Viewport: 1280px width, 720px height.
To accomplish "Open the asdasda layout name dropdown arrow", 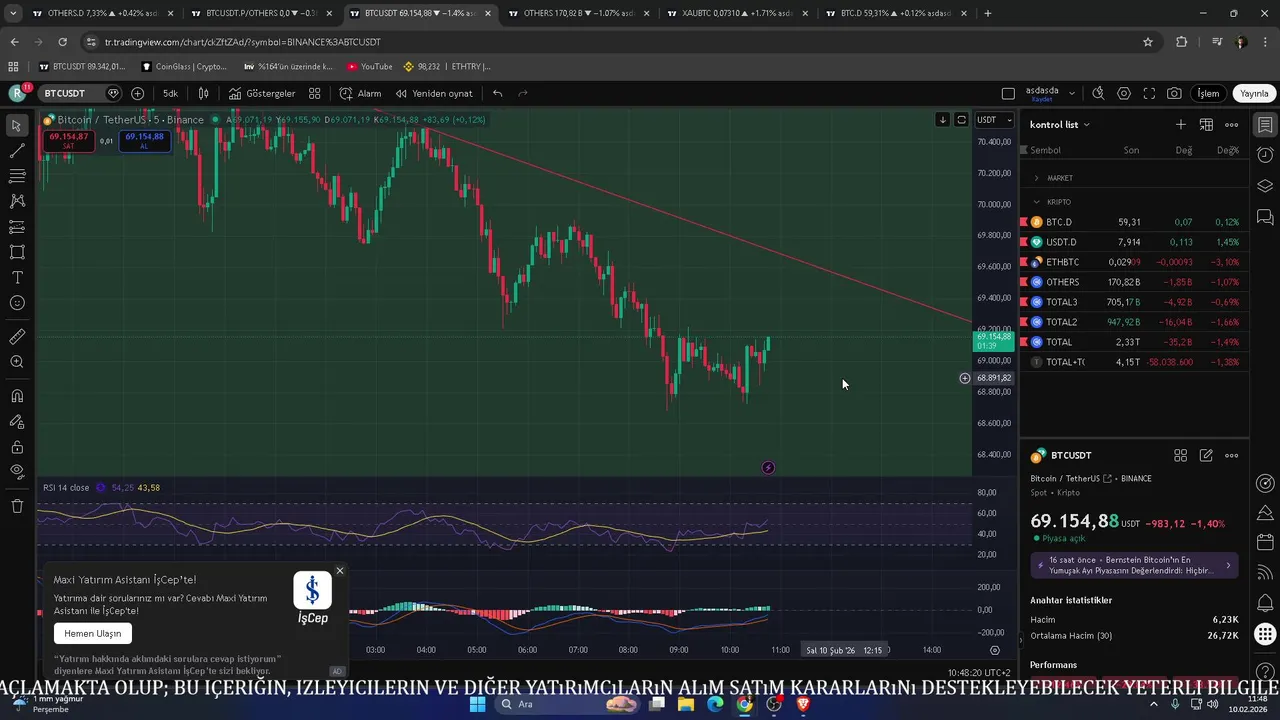I will (x=1072, y=93).
